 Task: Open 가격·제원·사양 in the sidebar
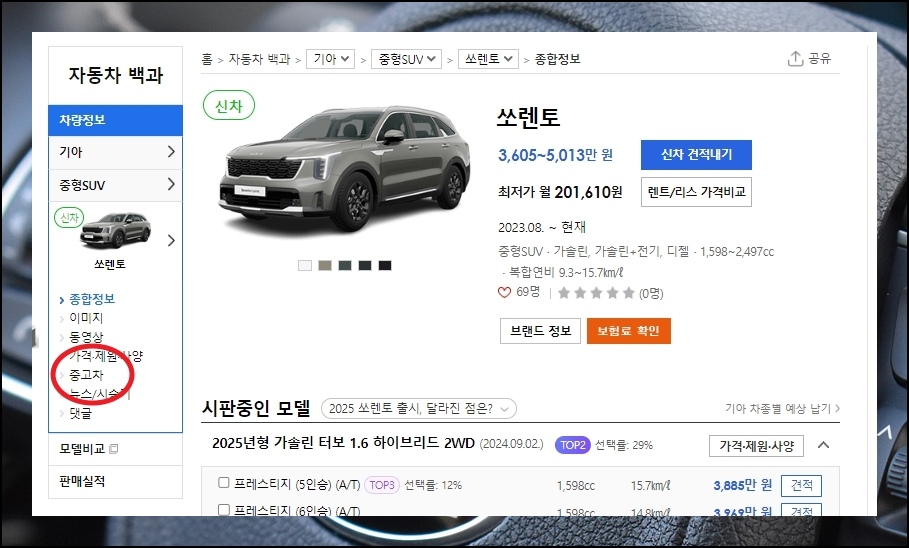click(x=106, y=355)
